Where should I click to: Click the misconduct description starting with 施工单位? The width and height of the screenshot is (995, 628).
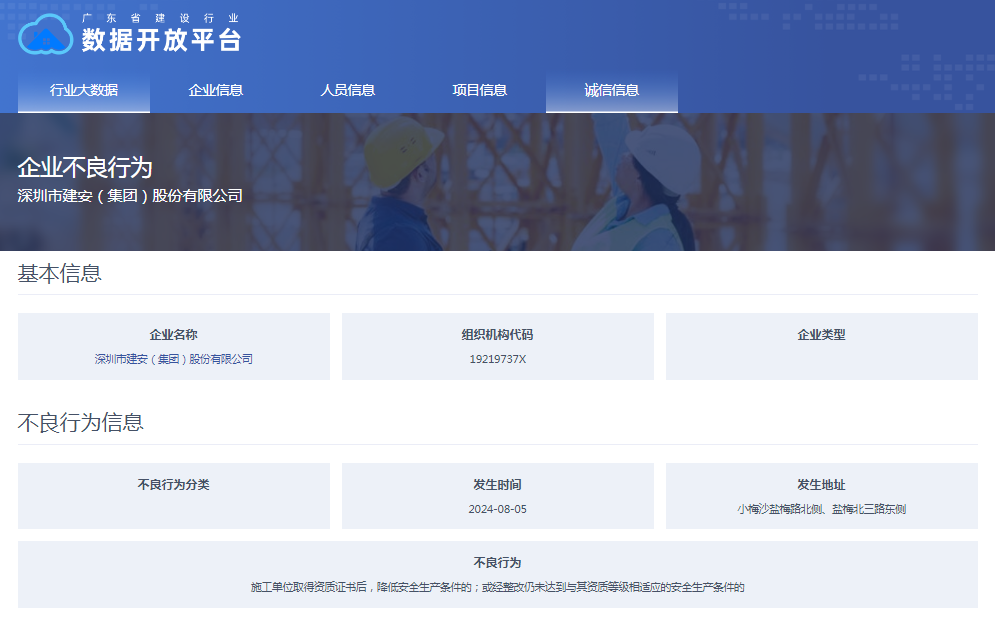coord(497,587)
